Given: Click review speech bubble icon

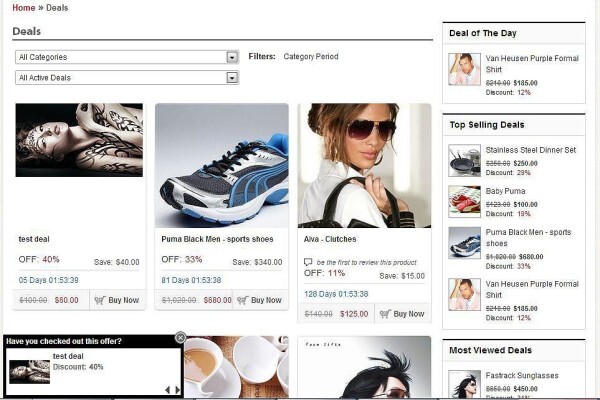Looking at the screenshot, I should (x=308, y=262).
